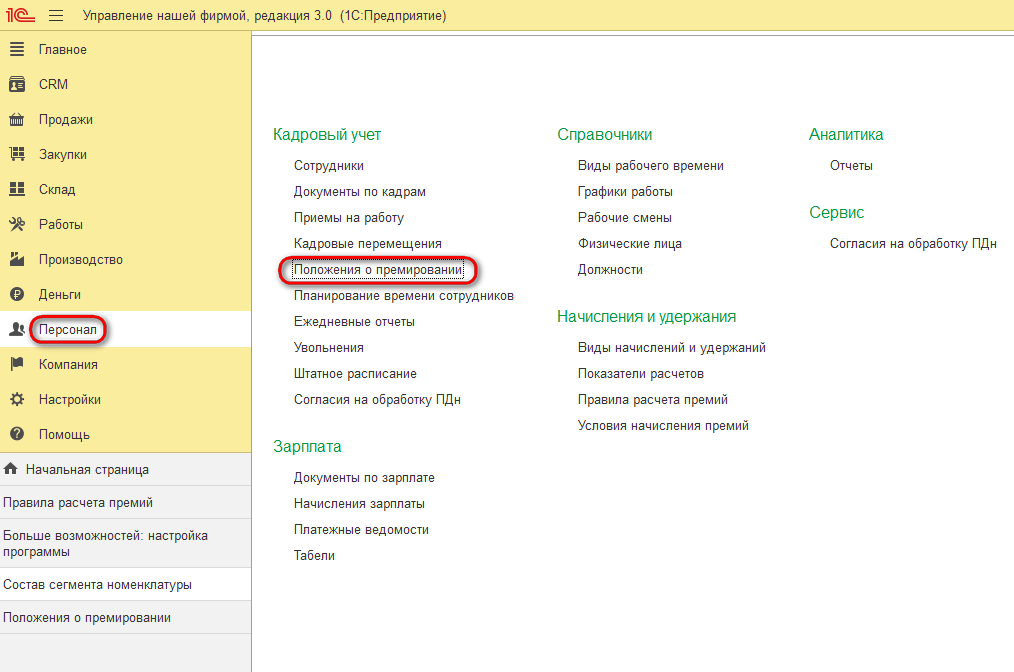This screenshot has height=672, width=1014.
Task: Switch to the Начальная страница tab
Action: tap(125, 470)
